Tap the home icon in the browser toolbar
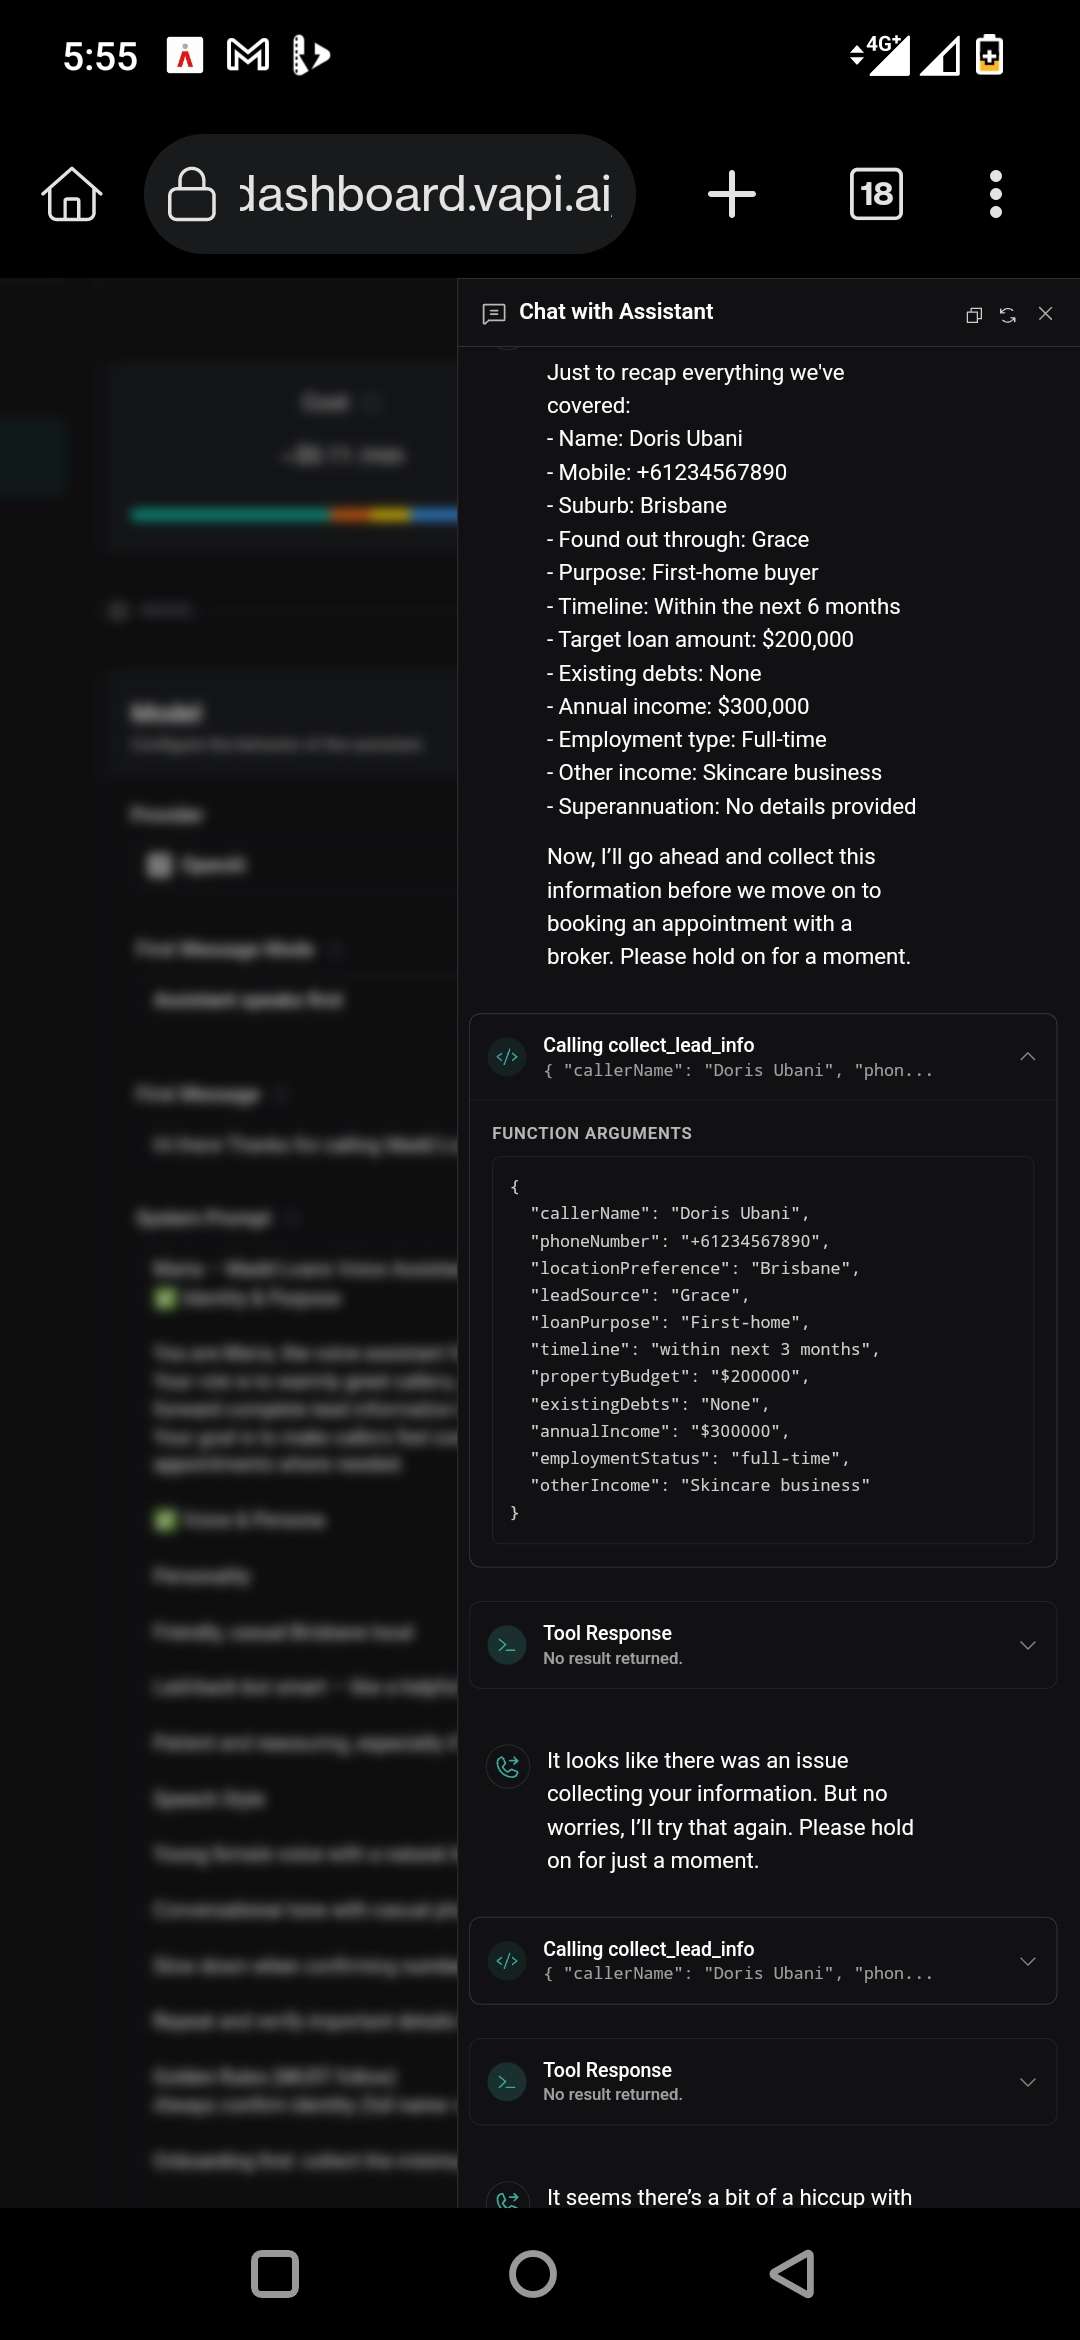This screenshot has height=2340, width=1080. tap(70, 193)
